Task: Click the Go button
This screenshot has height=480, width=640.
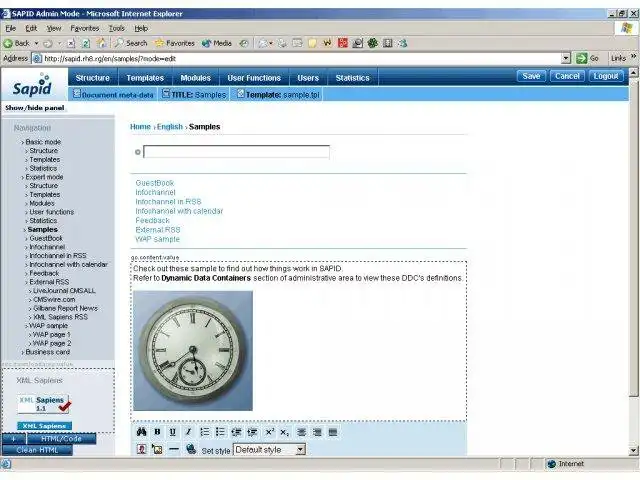Action: 587,58
